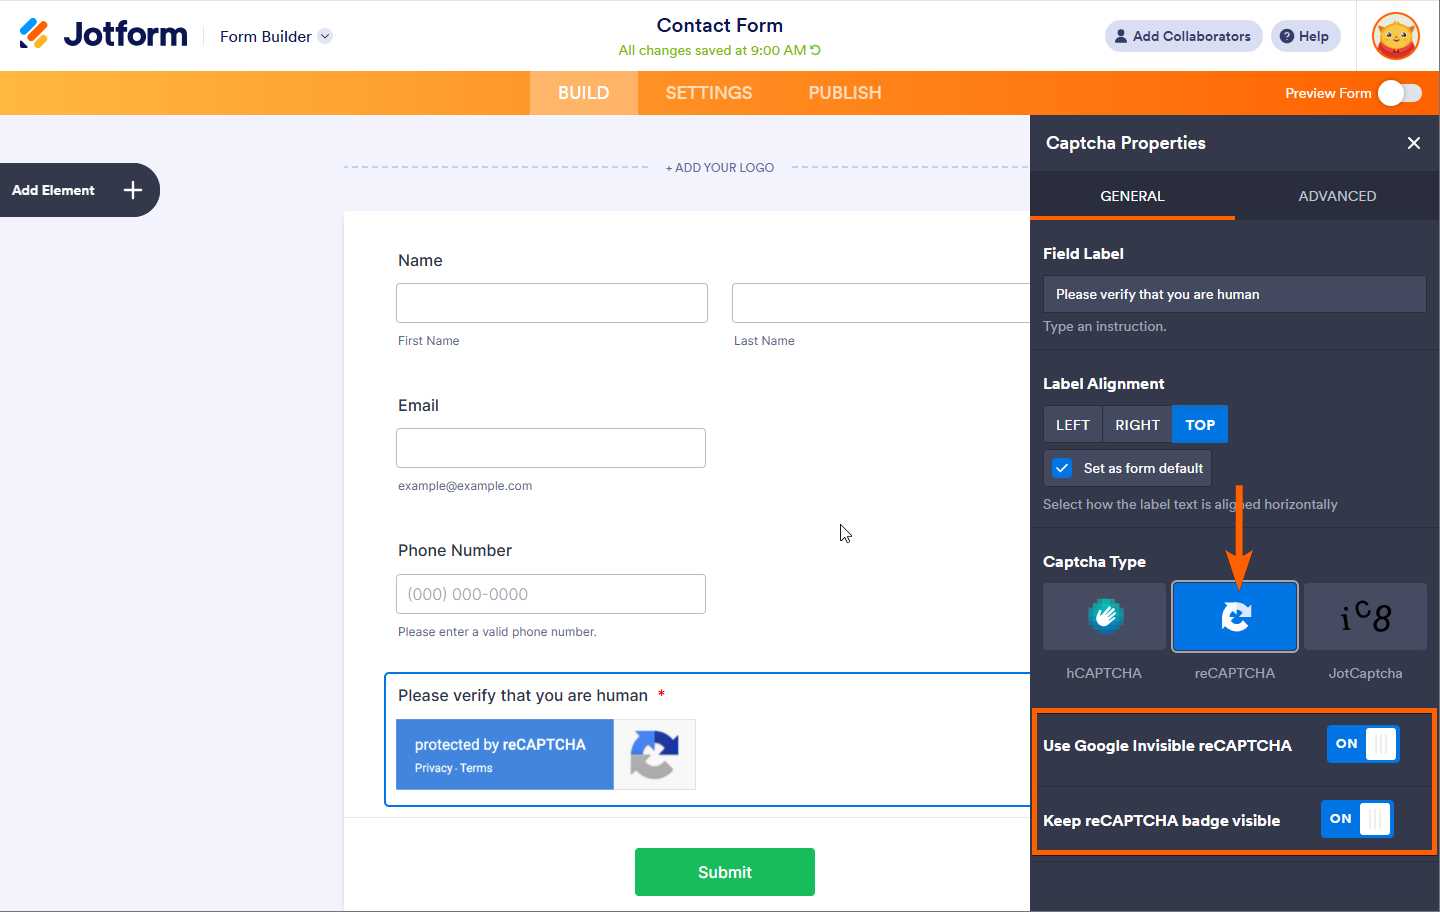Align label to the LEFT
The image size is (1440, 912).
coord(1073,425)
